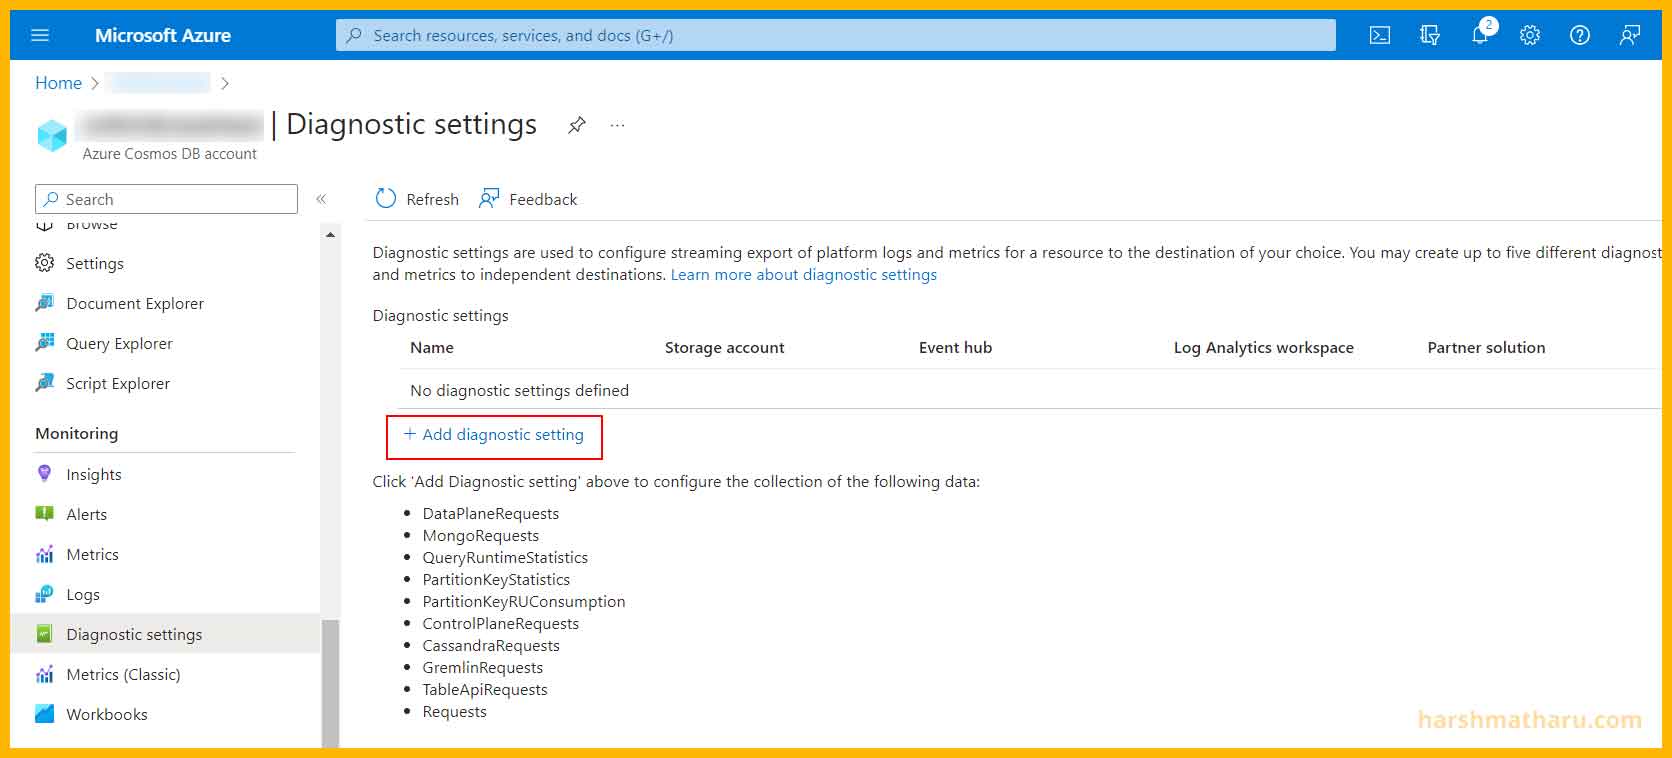Pin the Diagnostic settings blade

[x=577, y=125]
